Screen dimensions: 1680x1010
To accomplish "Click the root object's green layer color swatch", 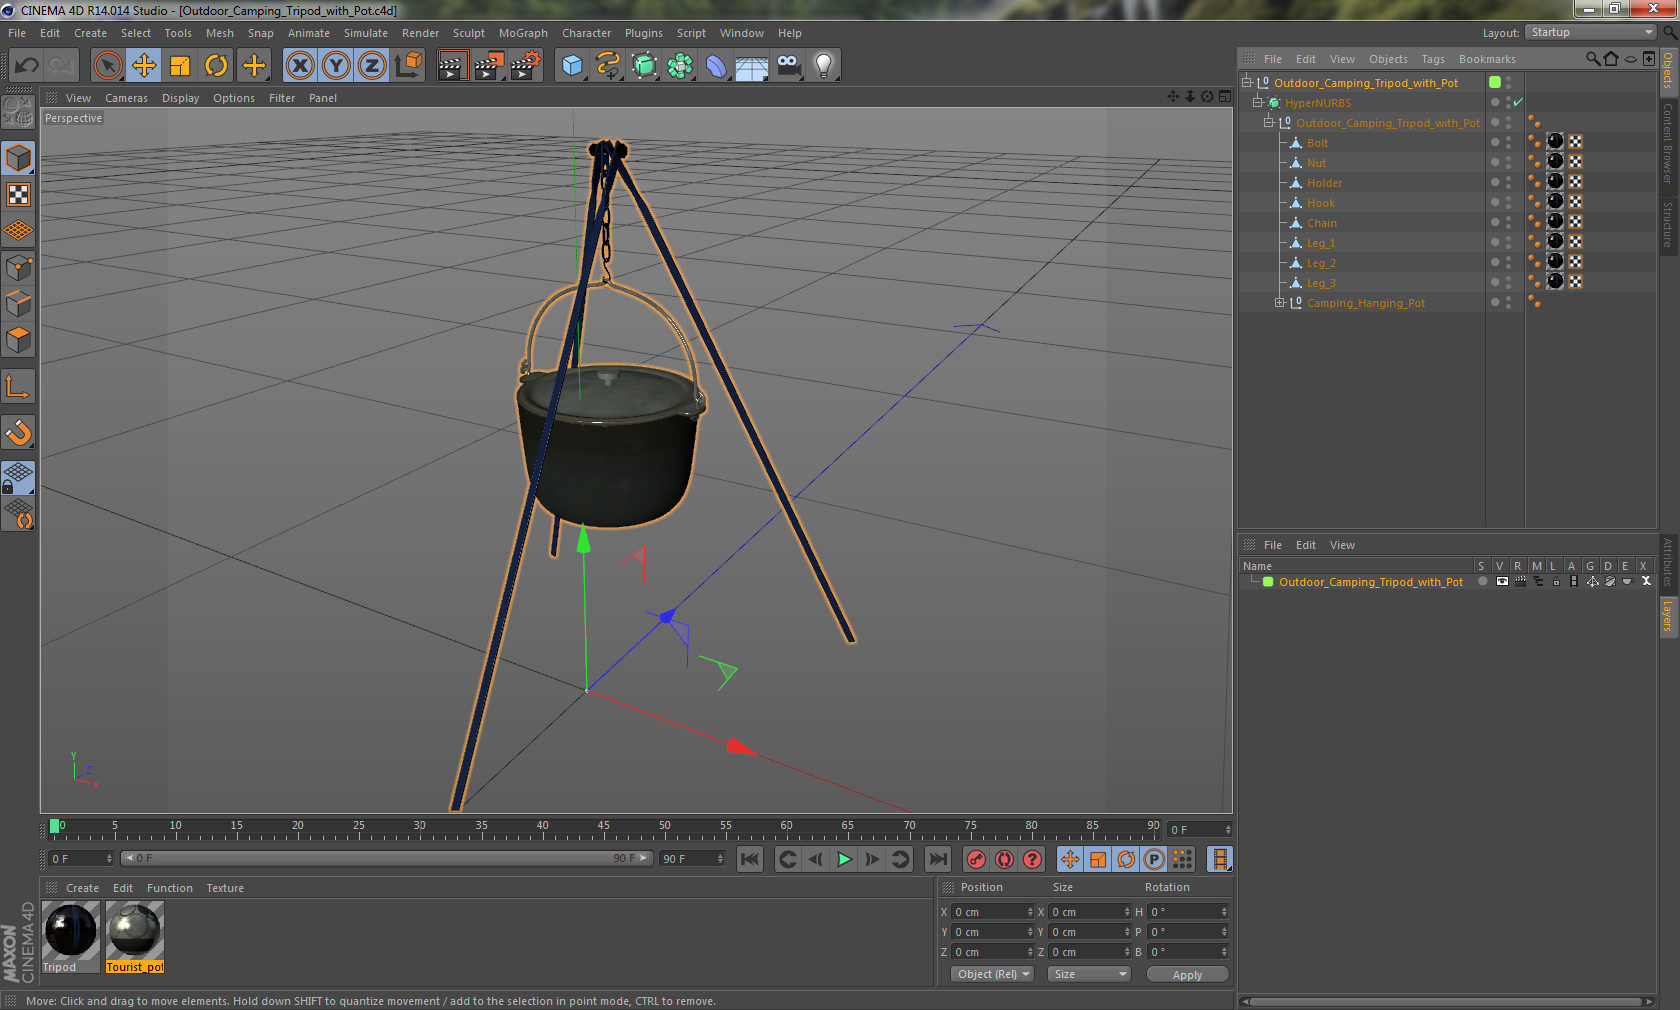I will (x=1495, y=82).
